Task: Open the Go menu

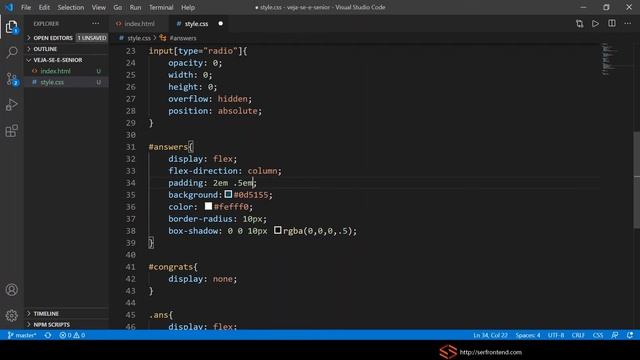Action: coord(118,7)
